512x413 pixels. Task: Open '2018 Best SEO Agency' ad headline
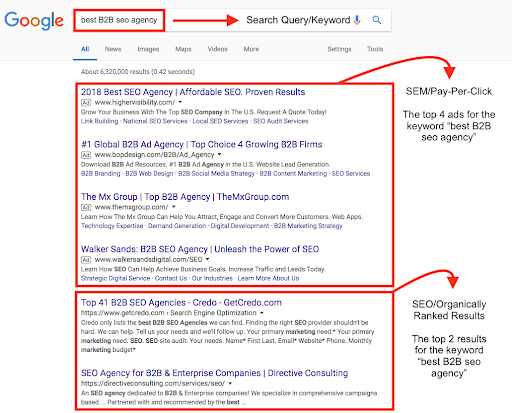click(x=193, y=92)
